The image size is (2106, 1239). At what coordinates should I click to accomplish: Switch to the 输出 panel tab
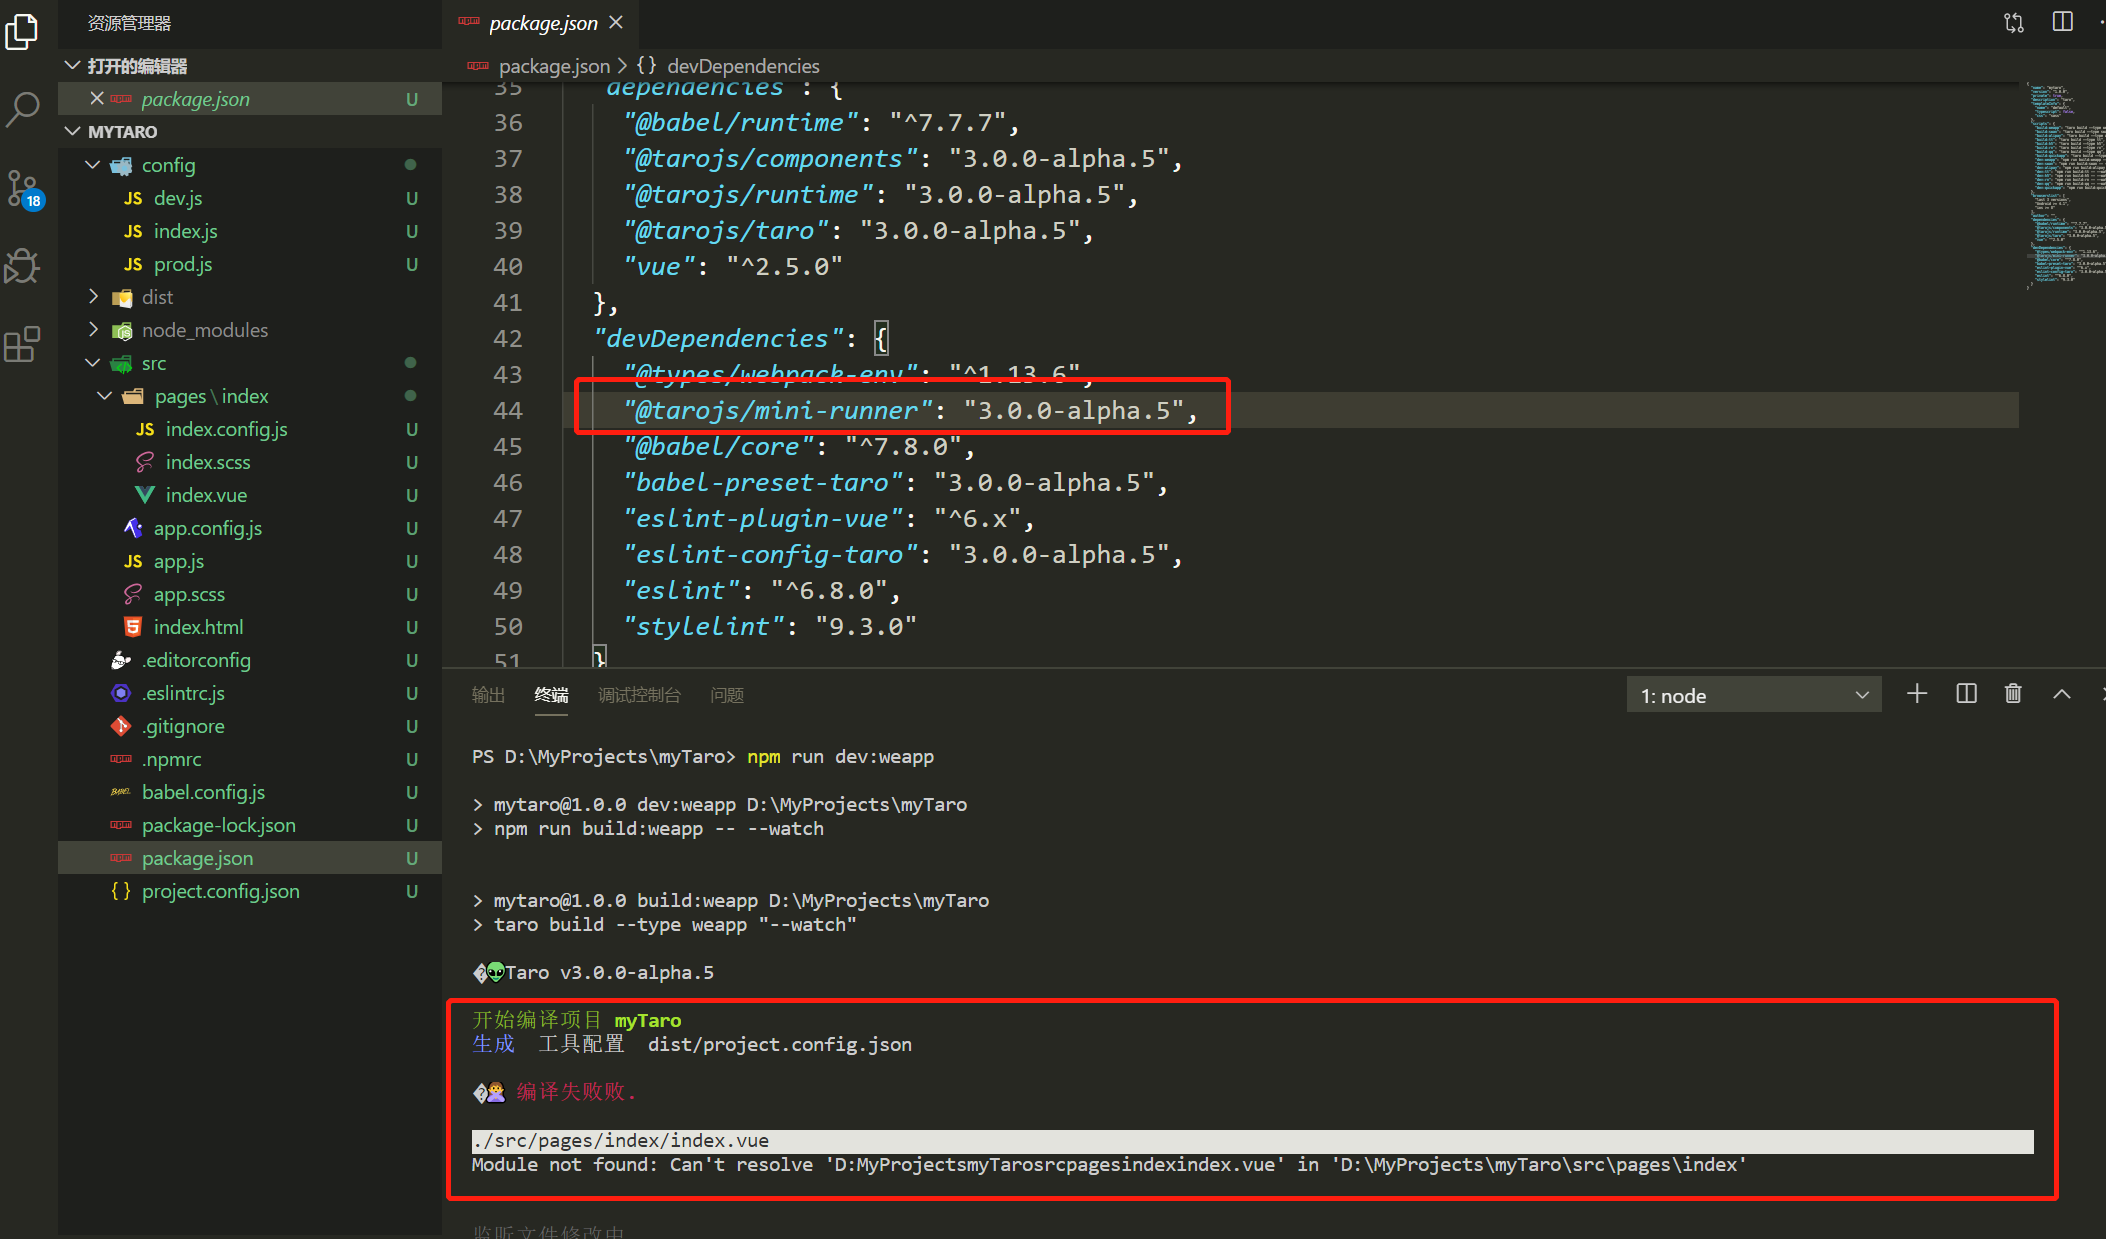coord(488,695)
